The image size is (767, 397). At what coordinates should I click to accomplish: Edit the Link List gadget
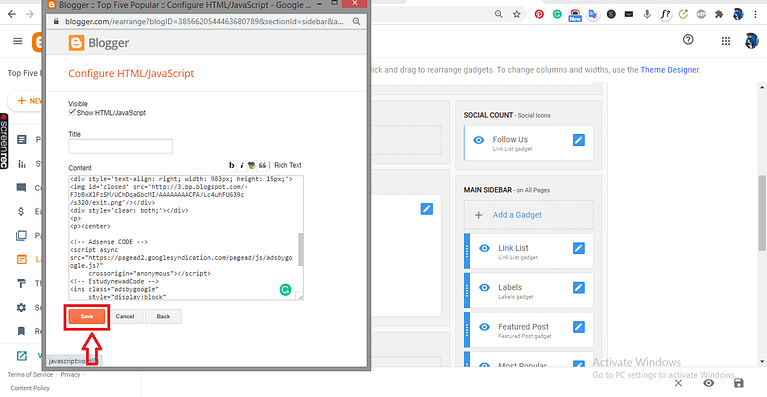pos(579,248)
